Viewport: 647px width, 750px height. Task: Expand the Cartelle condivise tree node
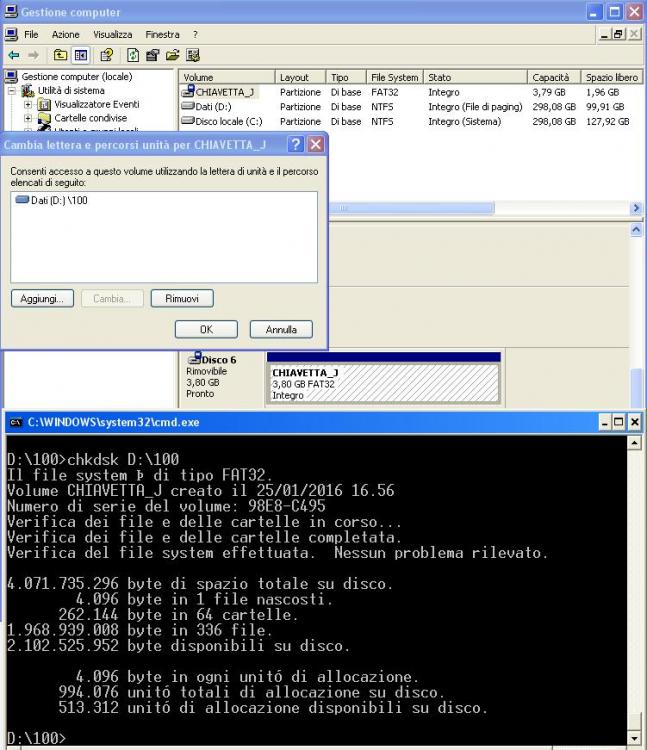[28, 118]
